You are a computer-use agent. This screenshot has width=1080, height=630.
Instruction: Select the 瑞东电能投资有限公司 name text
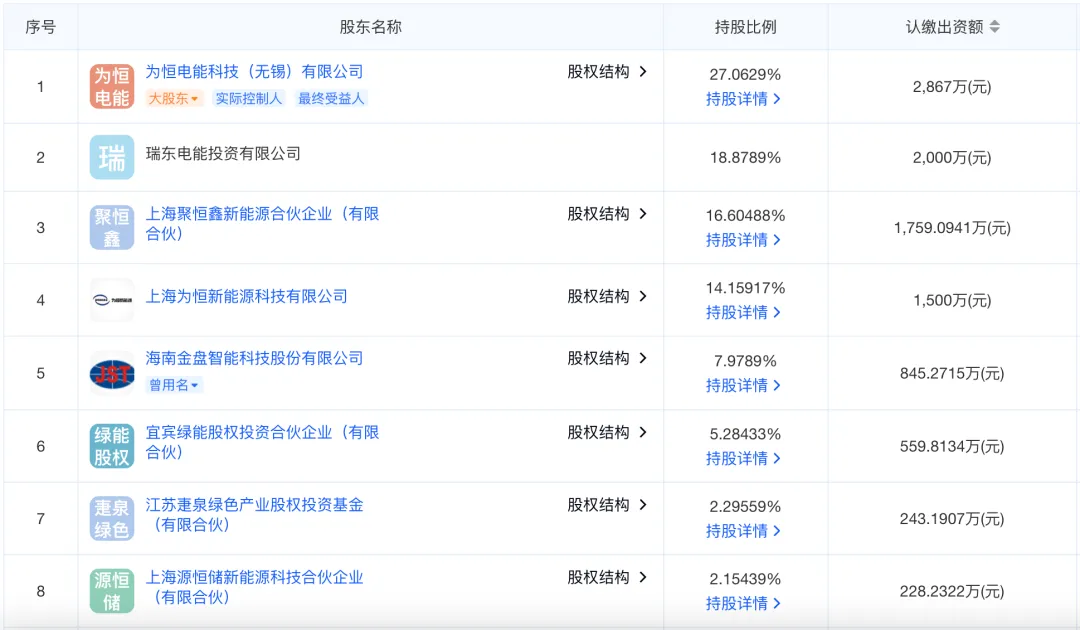click(x=223, y=154)
